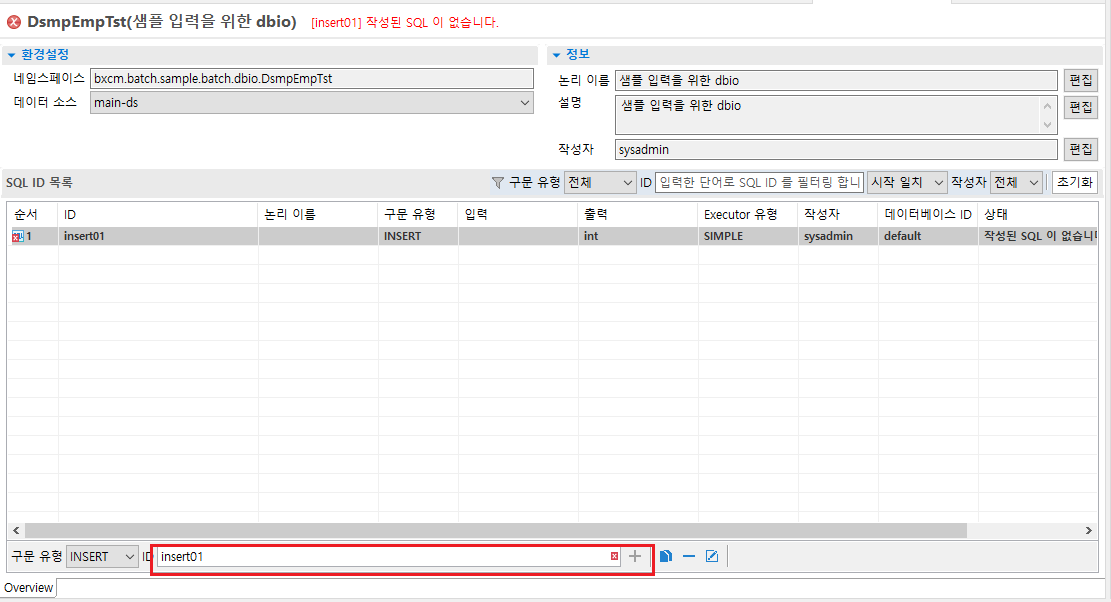The image size is (1111, 602).
Task: Switch to the Overview tab
Action: click(x=28, y=588)
